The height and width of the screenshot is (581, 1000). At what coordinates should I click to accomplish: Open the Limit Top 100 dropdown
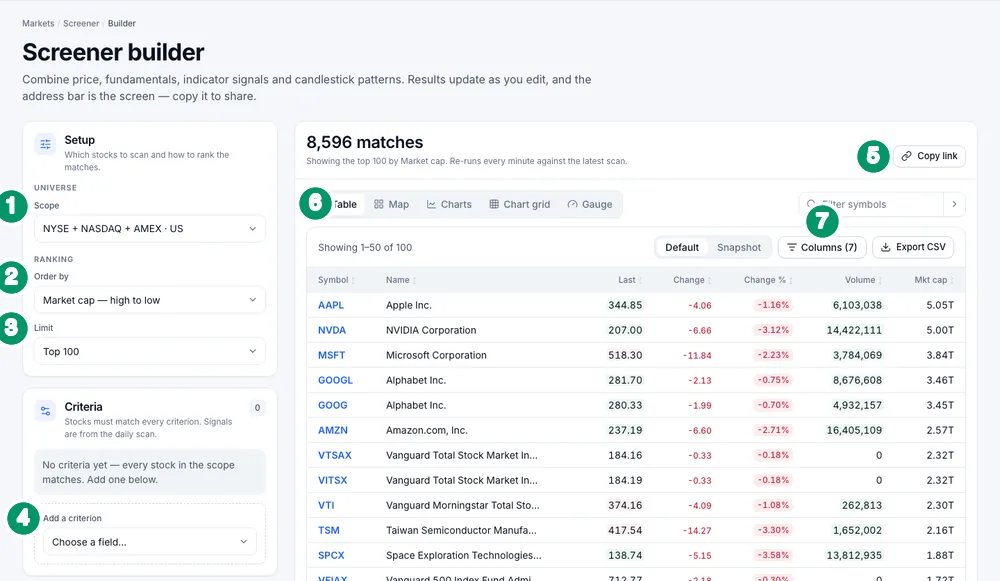click(150, 351)
